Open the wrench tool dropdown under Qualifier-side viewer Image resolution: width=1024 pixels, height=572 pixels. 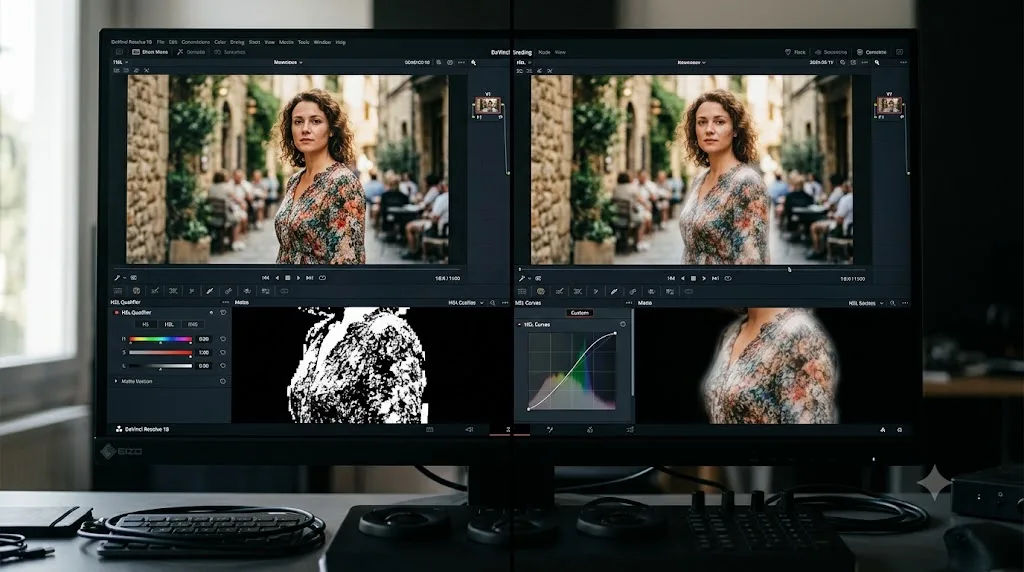pyautogui.click(x=120, y=278)
